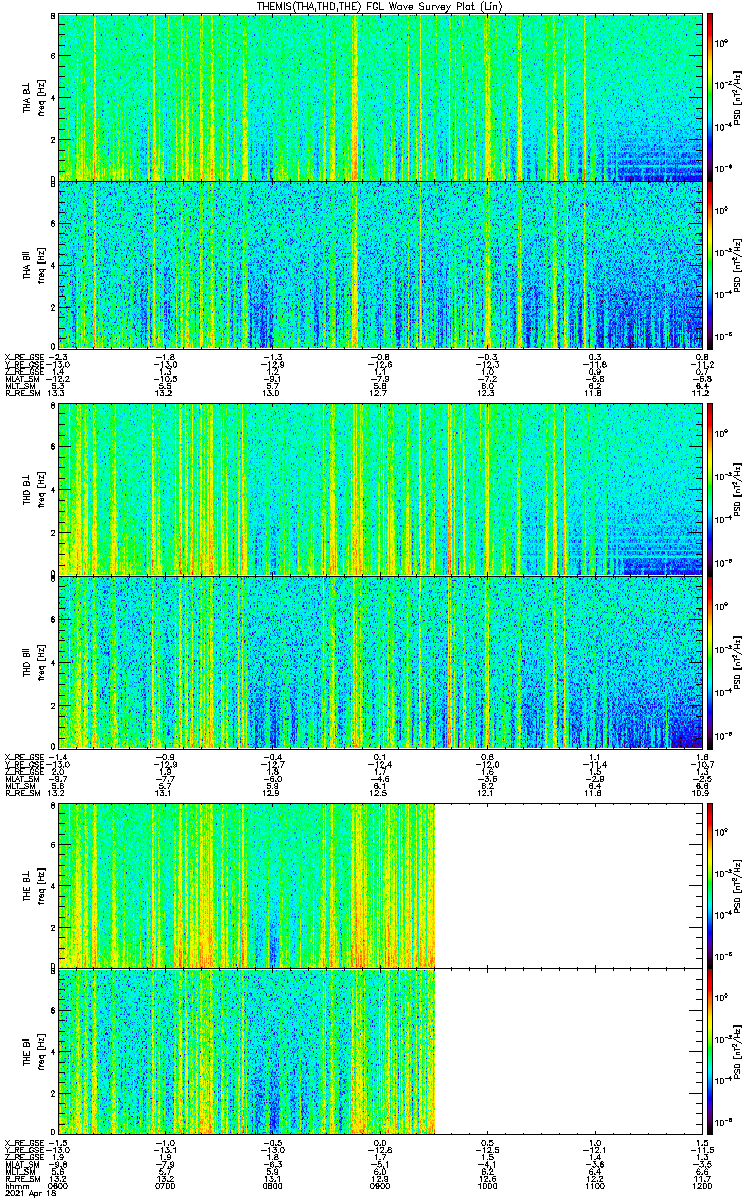The height and width of the screenshot is (1200, 750).
Task: Click the 'THA B⊥ freq [Hz]' axis label
Action: (34, 98)
